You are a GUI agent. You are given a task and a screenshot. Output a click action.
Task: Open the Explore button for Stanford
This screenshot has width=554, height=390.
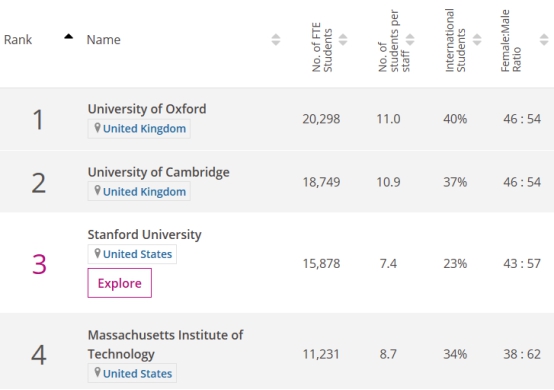click(x=119, y=283)
